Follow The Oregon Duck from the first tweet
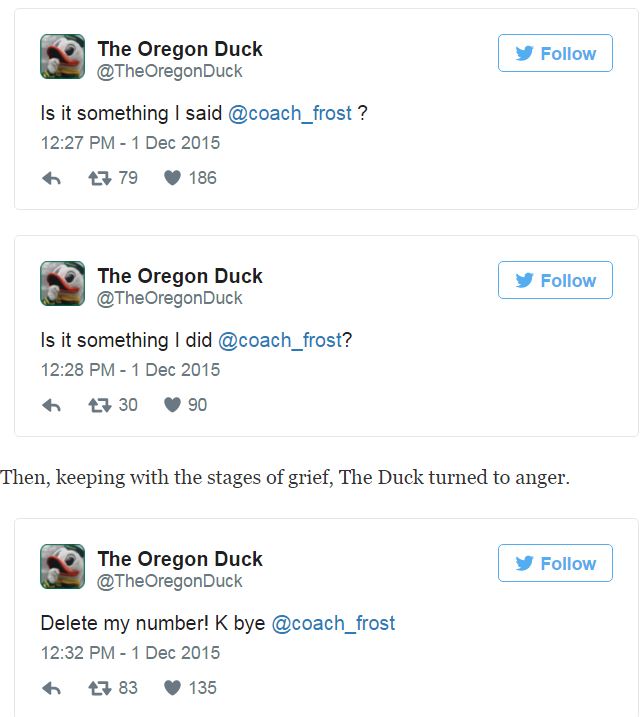The image size is (640, 717). click(x=555, y=54)
